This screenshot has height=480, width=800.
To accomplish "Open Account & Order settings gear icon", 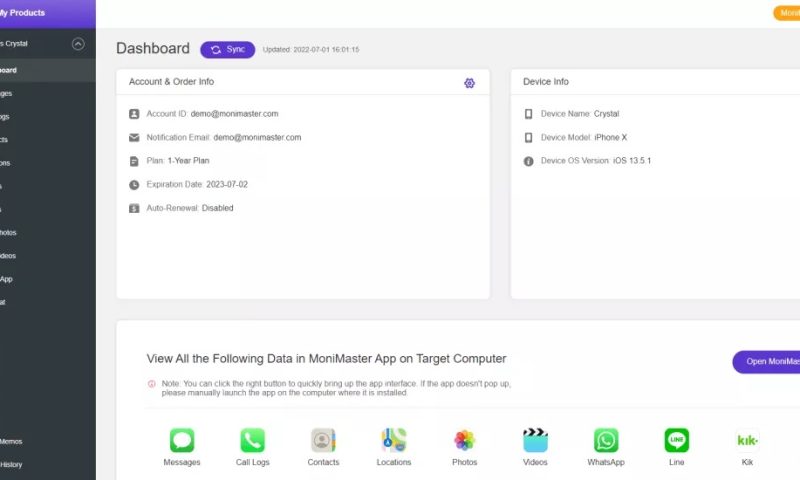I will [469, 83].
